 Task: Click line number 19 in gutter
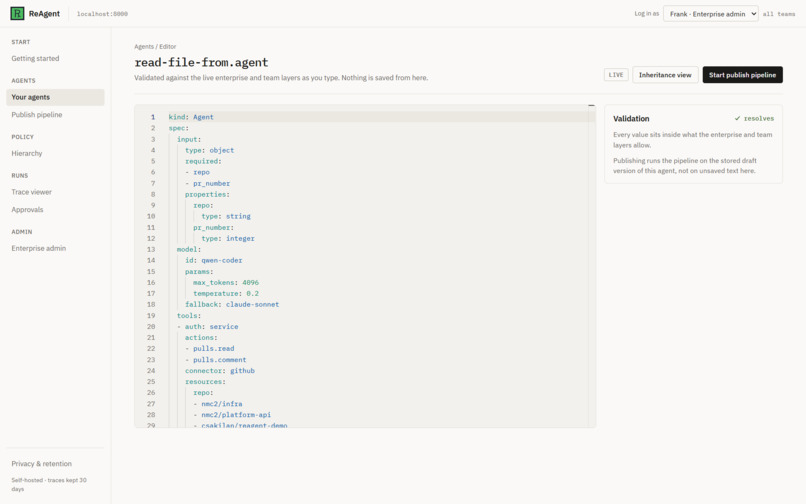click(x=151, y=316)
